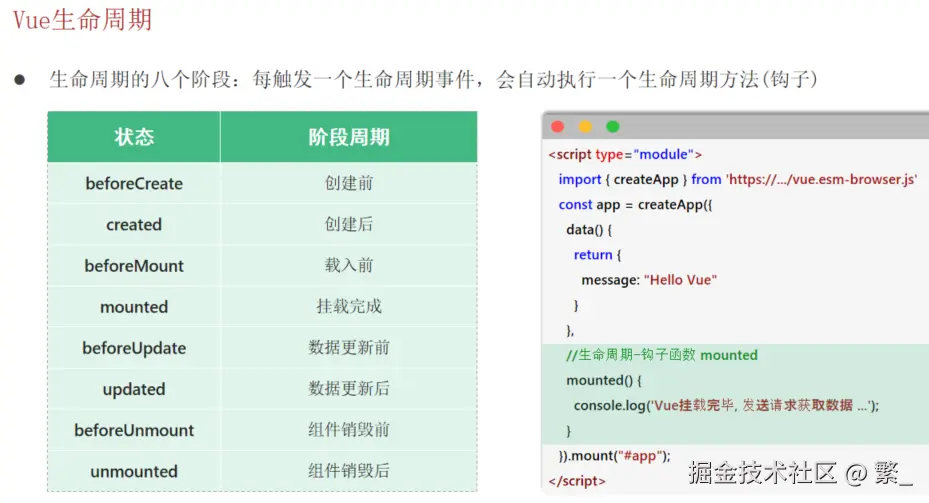Screen dimensions: 929x503
Task: Click the console.log code line
Action: click(x=726, y=405)
